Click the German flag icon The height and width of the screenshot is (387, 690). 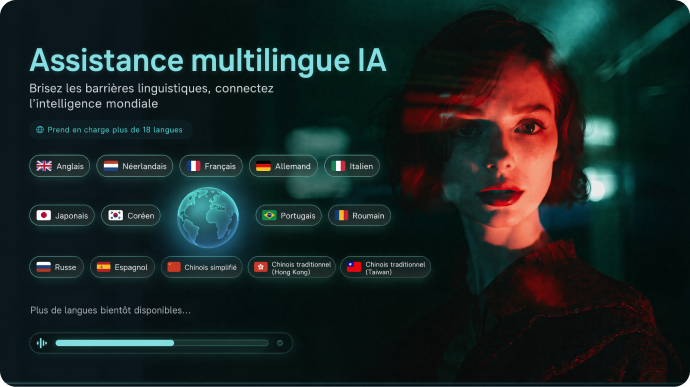click(263, 166)
